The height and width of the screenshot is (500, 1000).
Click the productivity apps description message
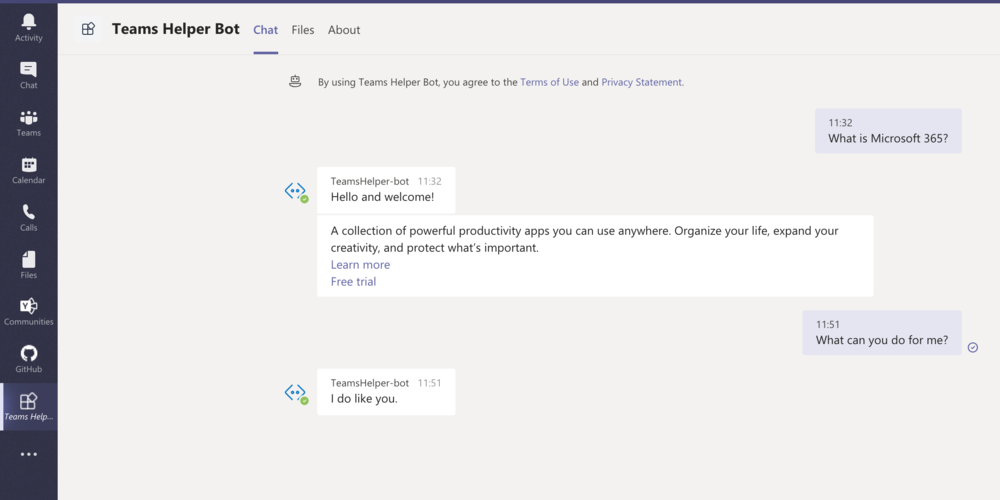[x=595, y=256]
